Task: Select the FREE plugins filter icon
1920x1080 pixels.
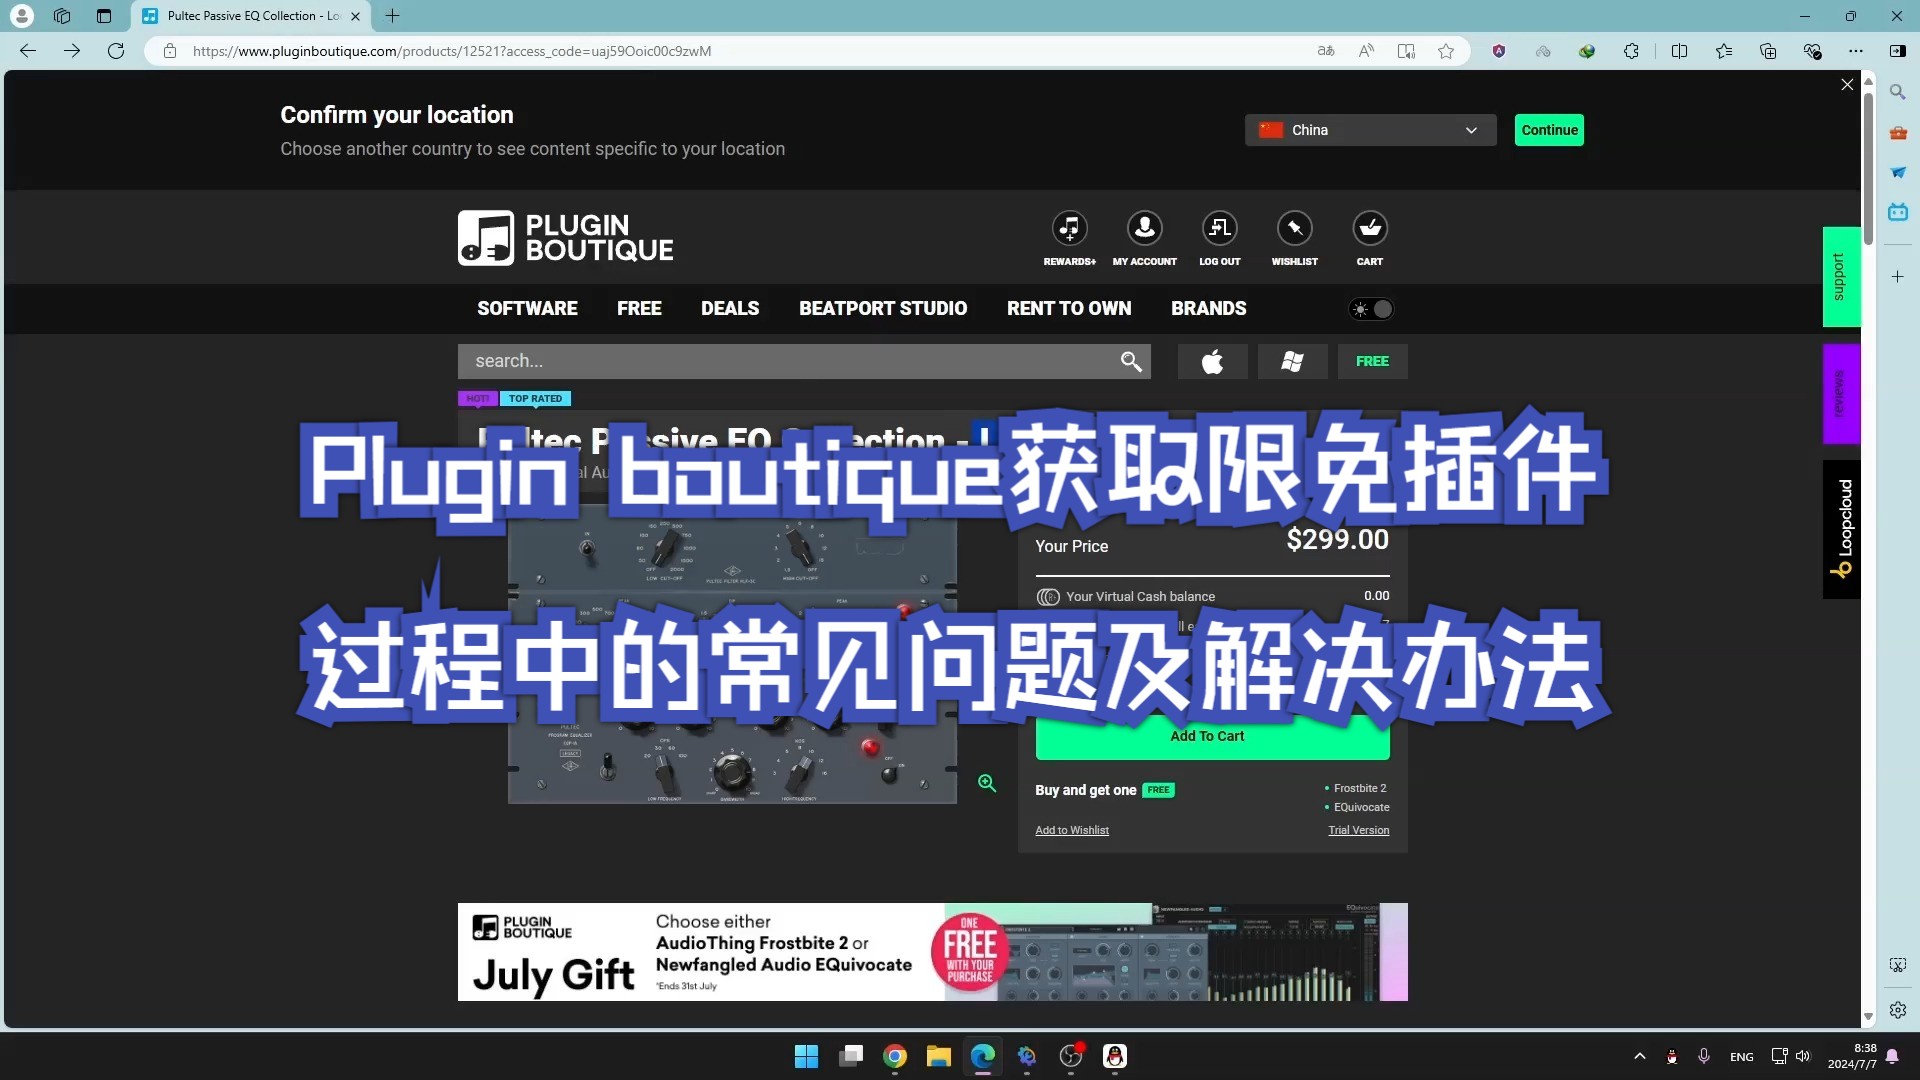Action: pos(1371,360)
